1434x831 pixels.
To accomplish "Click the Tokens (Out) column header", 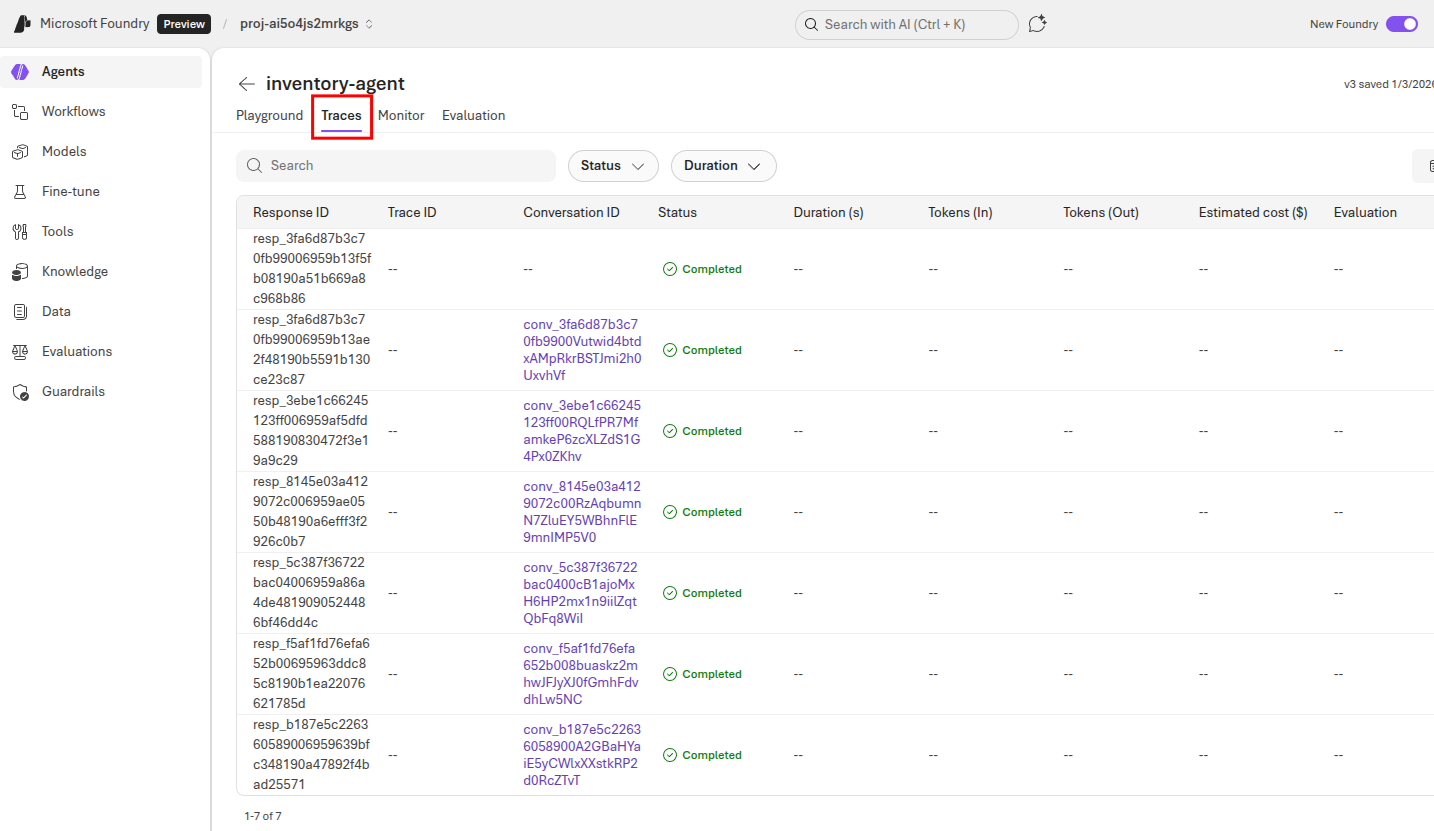I will 1101,213.
